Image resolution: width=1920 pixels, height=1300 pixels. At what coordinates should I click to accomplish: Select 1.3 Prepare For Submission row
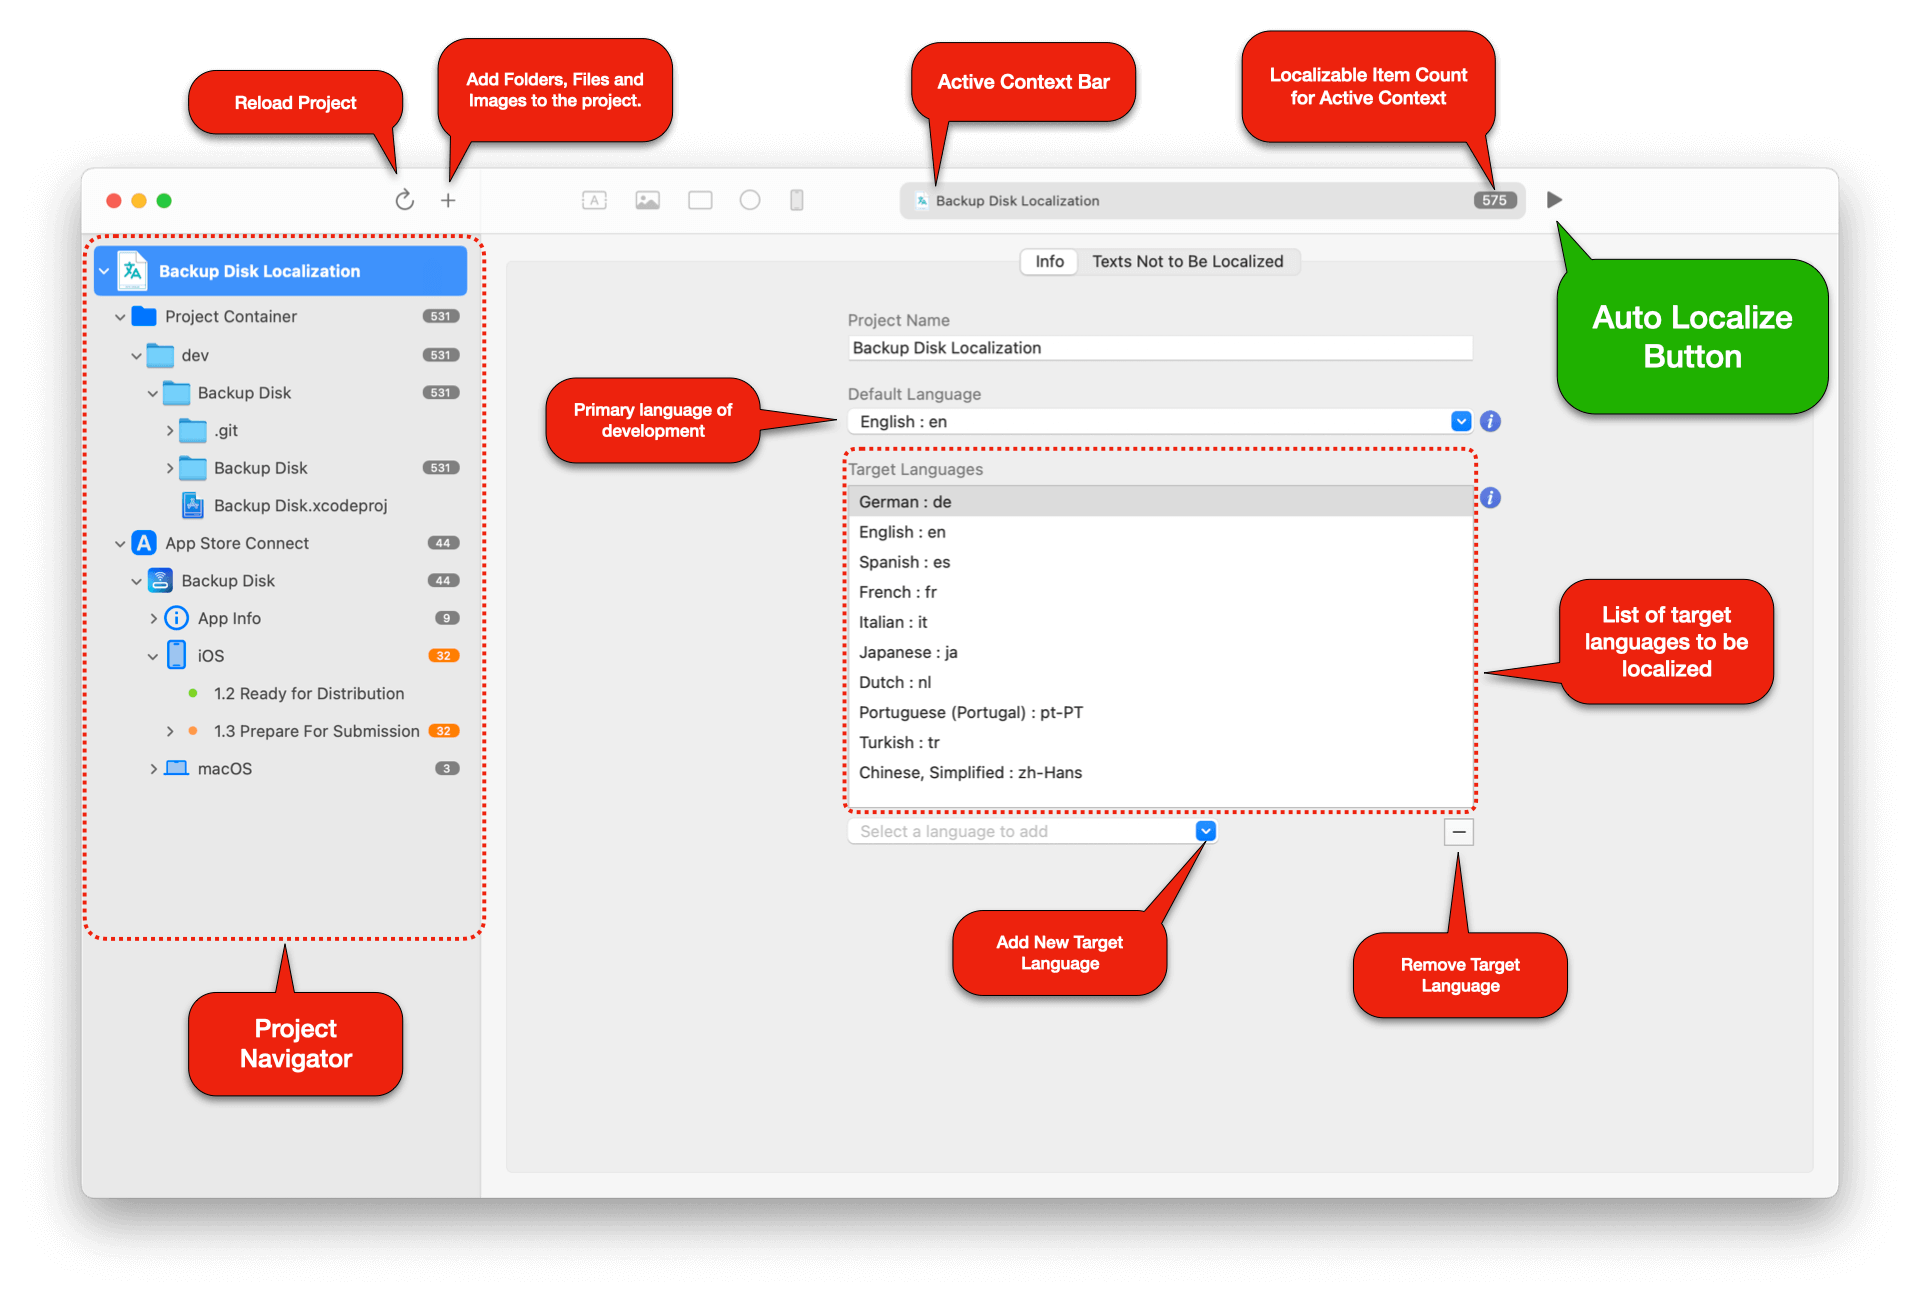click(280, 731)
